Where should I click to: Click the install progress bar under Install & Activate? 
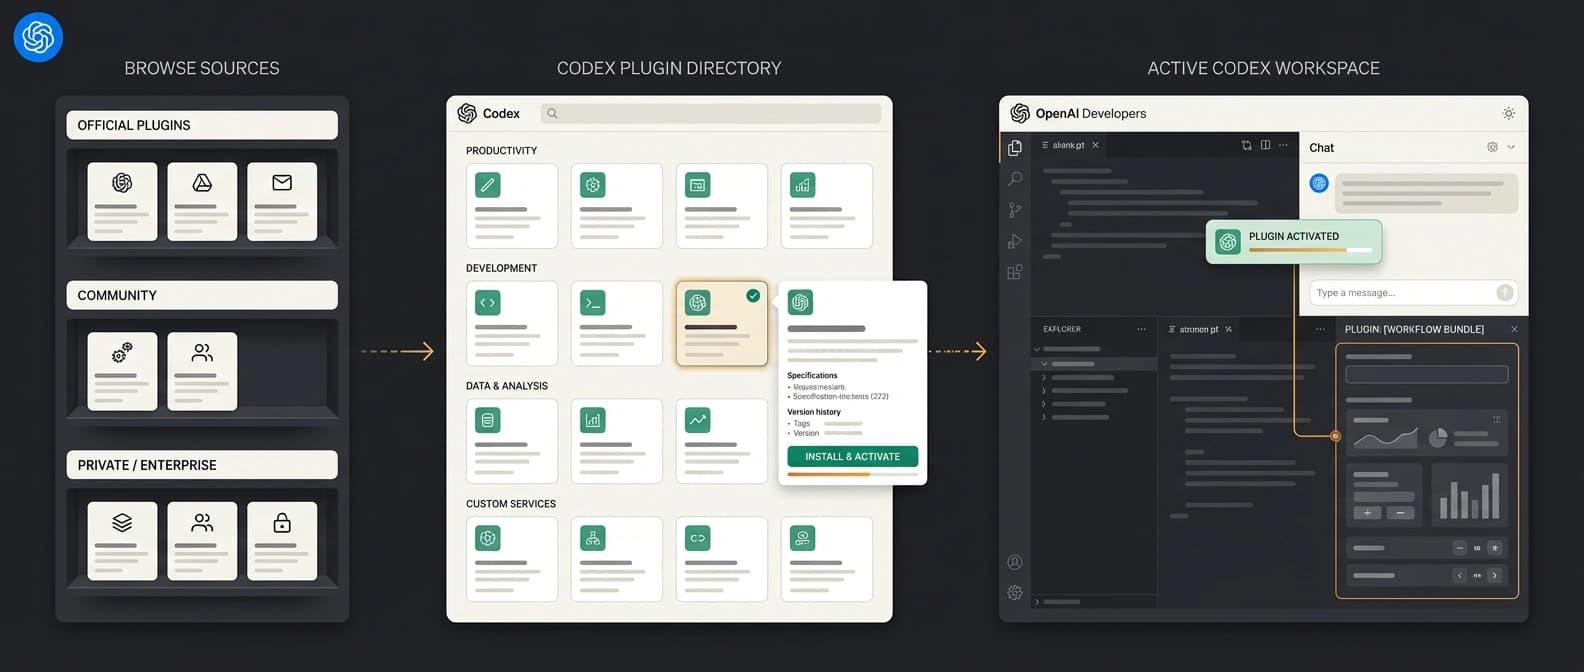[x=853, y=474]
